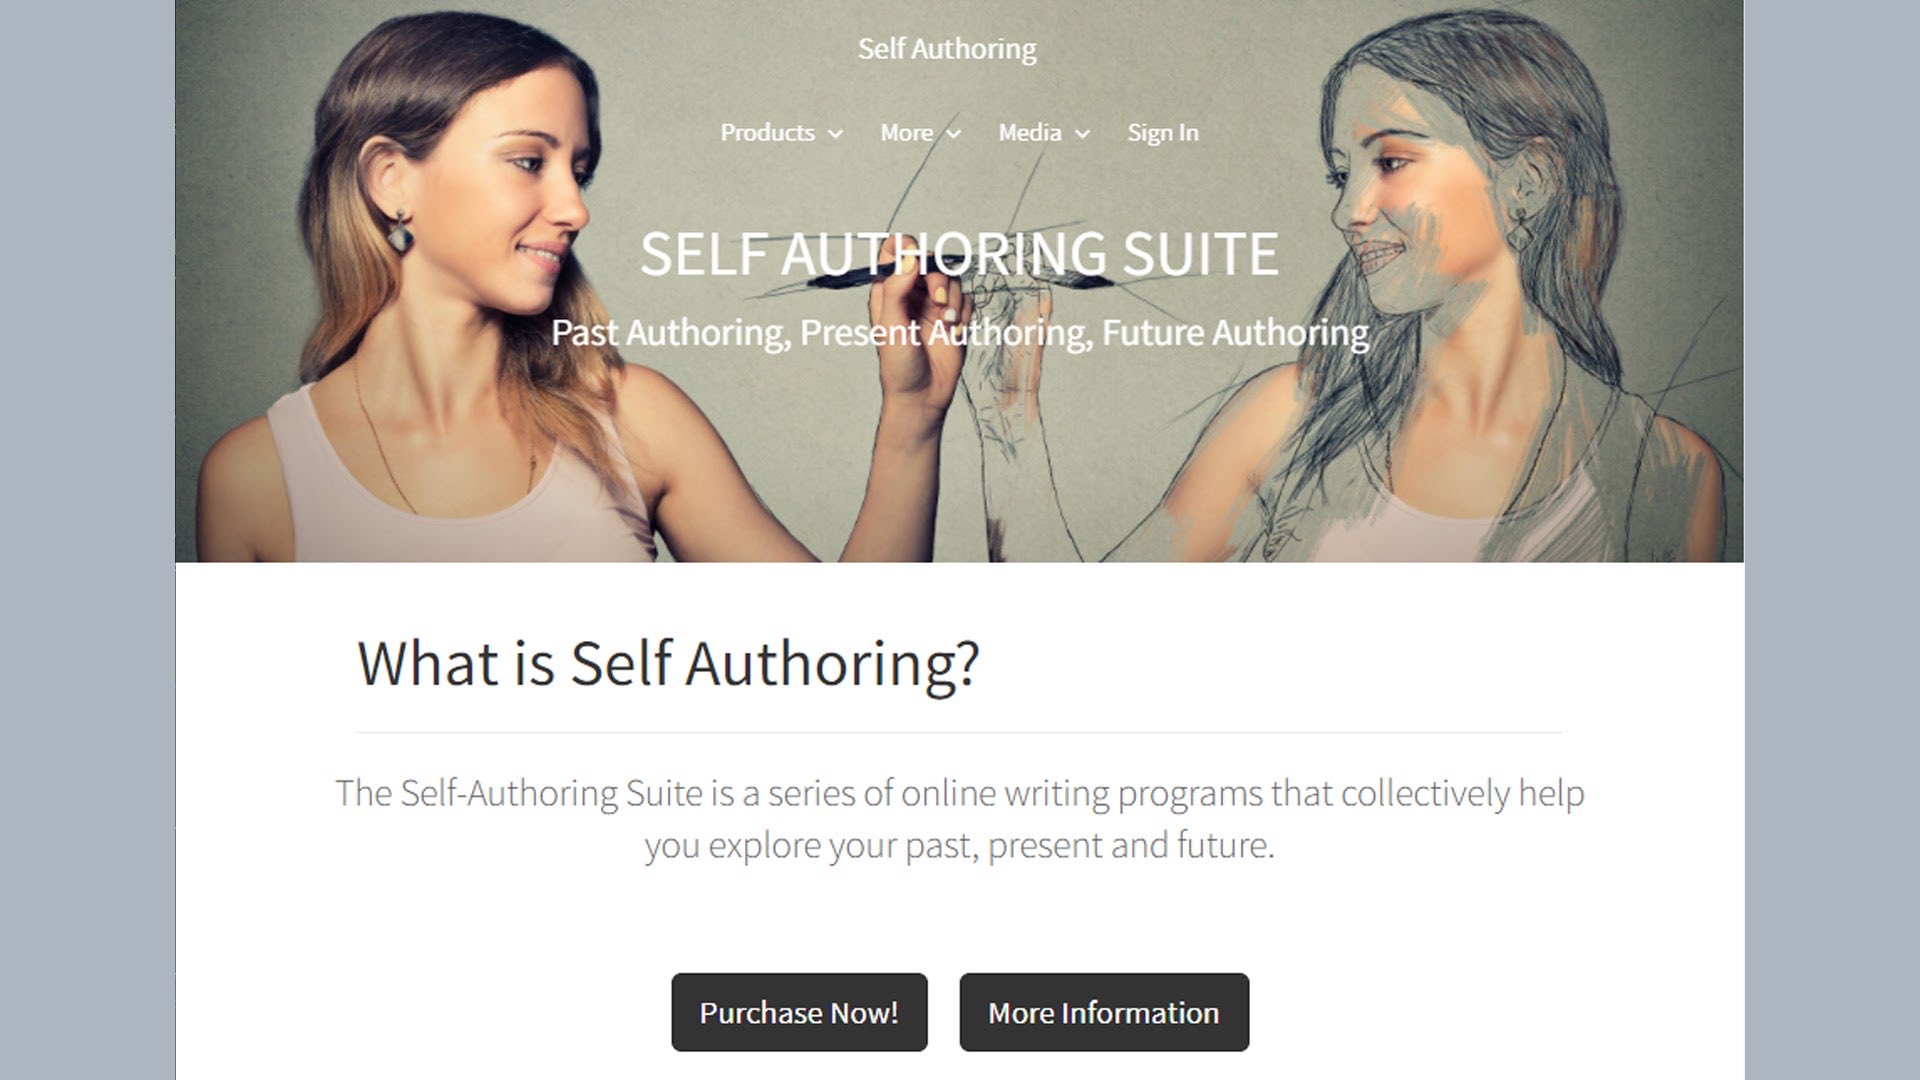Image resolution: width=1920 pixels, height=1080 pixels.
Task: Click the What is Self Authoring? heading
Action: 668,663
